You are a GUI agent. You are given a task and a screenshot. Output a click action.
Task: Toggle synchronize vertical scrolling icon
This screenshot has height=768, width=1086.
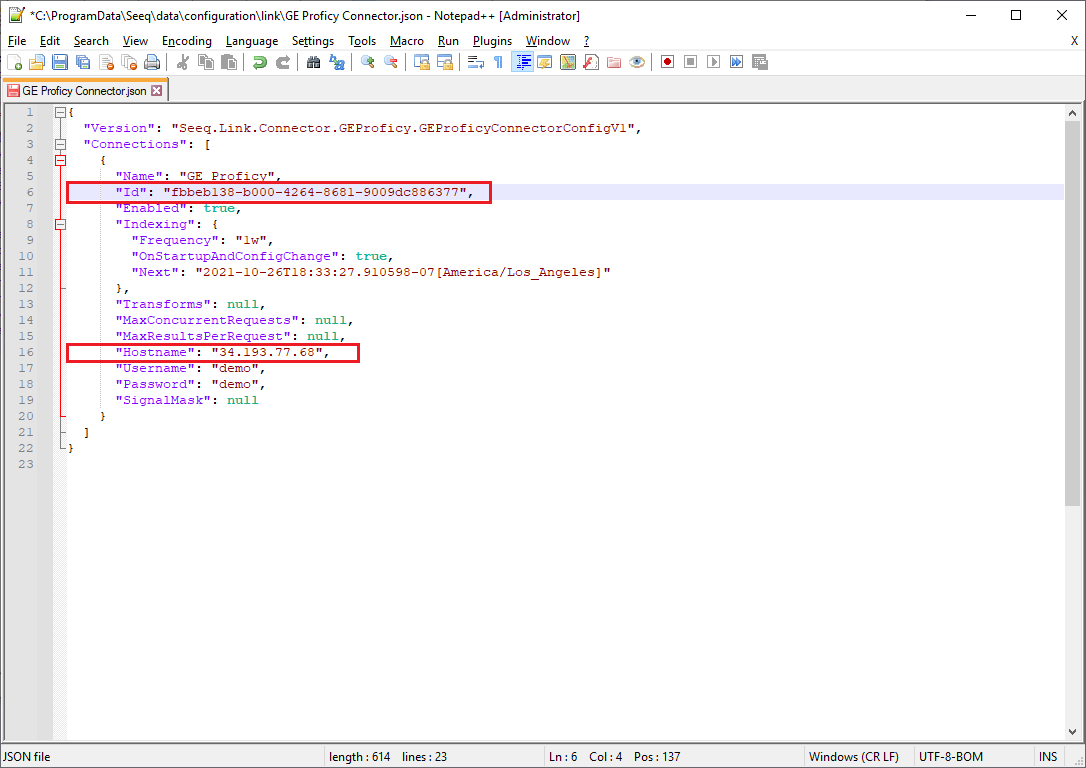[422, 62]
